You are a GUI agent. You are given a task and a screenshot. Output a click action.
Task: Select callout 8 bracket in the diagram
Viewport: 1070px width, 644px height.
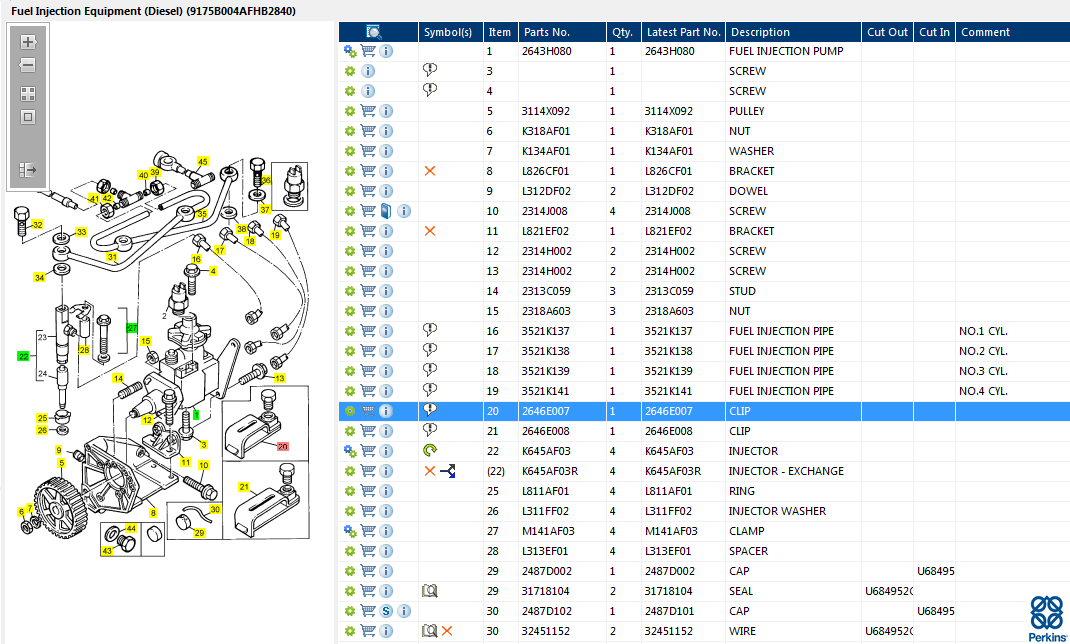click(153, 513)
